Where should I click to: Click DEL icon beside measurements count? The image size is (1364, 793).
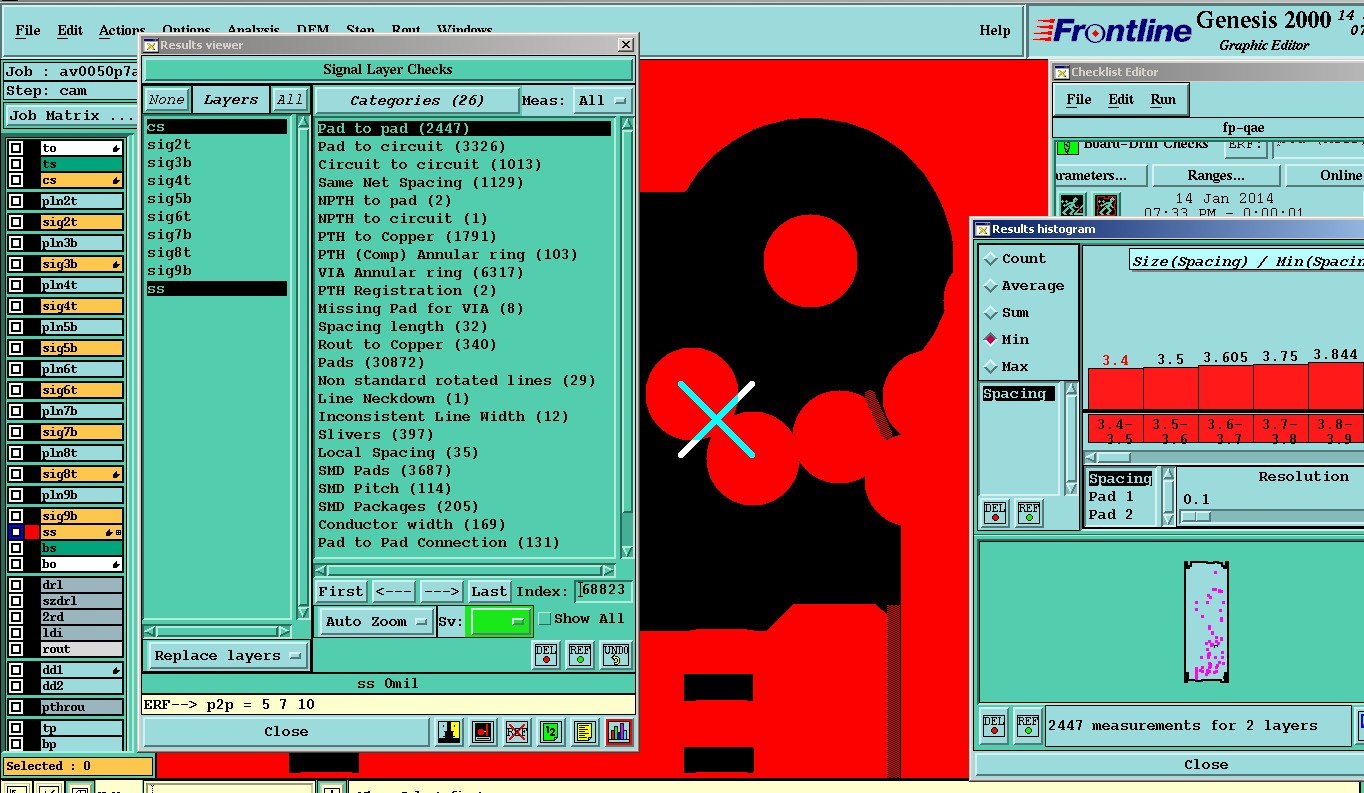(995, 724)
